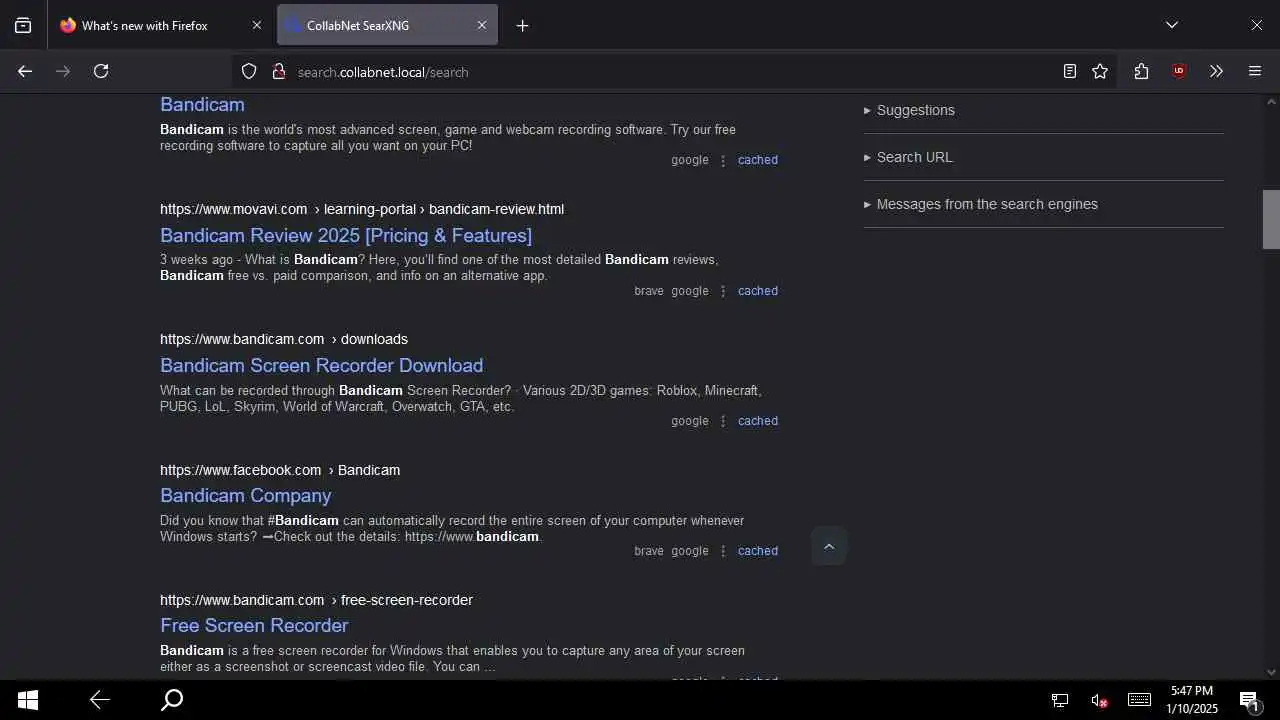This screenshot has height=720, width=1280.
Task: Go back one page in Firefox
Action: pos(25,71)
